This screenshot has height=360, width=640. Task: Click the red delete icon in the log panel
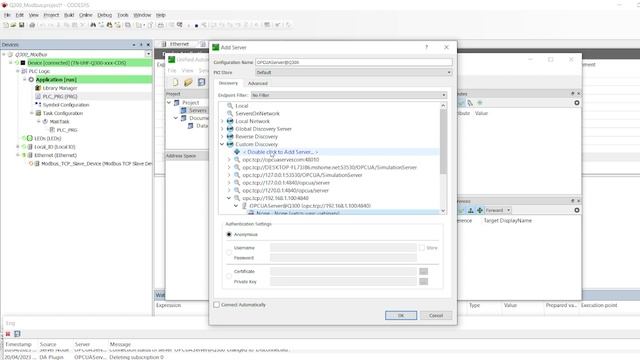click(x=8, y=334)
